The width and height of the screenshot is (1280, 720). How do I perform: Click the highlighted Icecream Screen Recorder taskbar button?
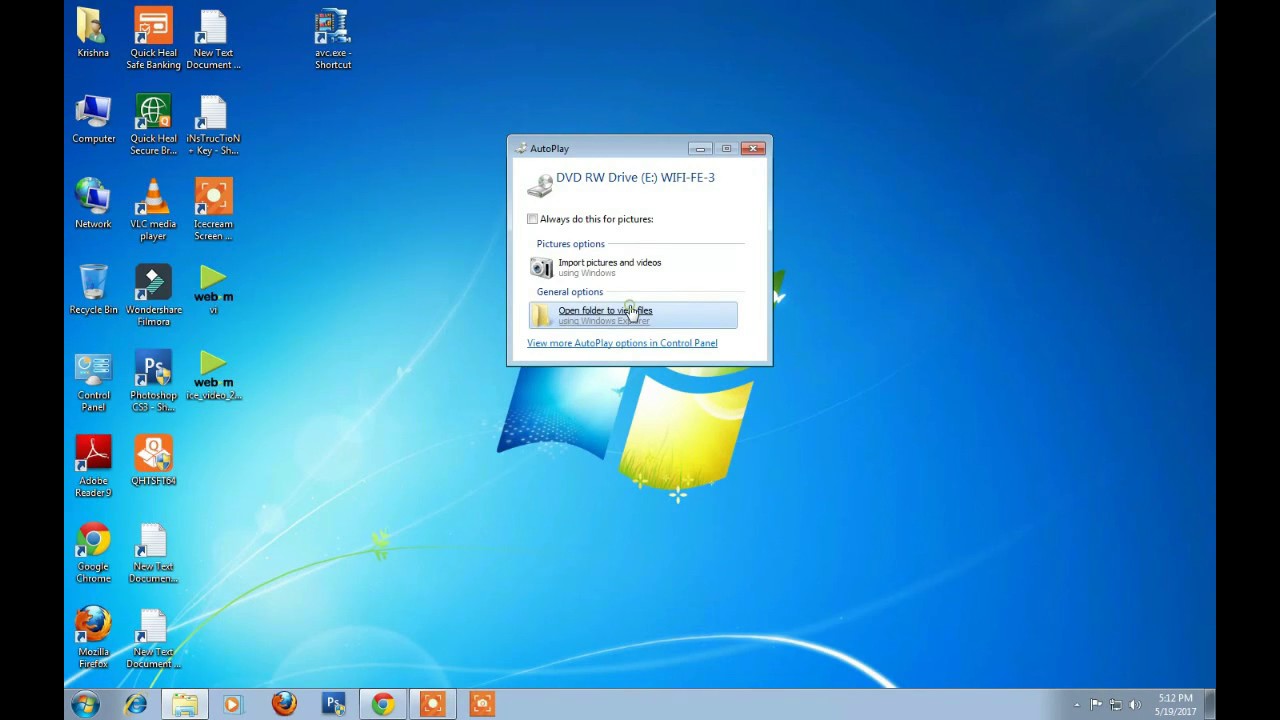tap(432, 704)
